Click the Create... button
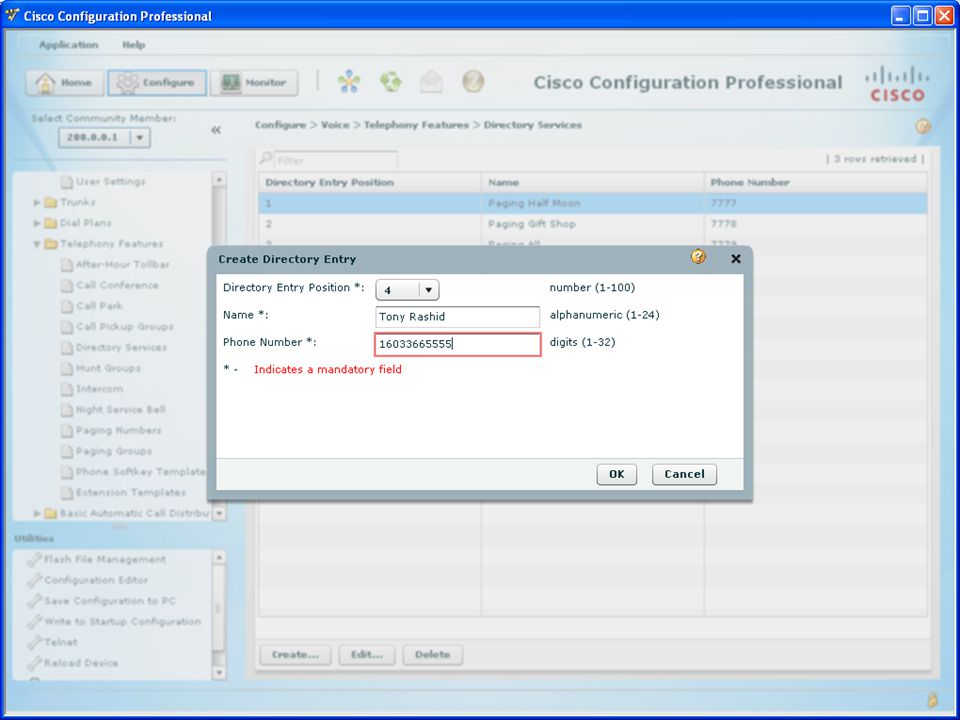Viewport: 960px width, 720px height. [x=295, y=654]
